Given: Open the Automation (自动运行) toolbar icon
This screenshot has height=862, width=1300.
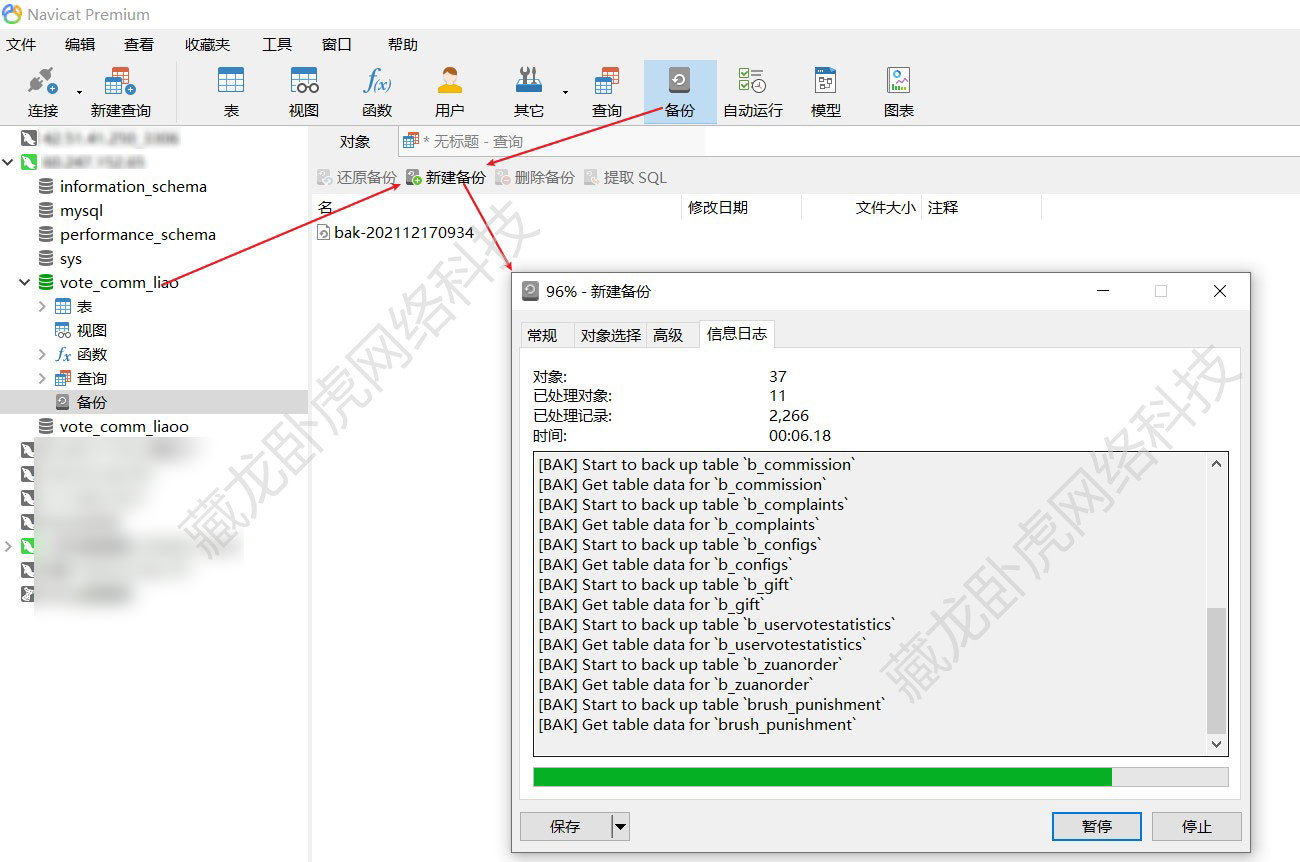Looking at the screenshot, I should (x=753, y=92).
